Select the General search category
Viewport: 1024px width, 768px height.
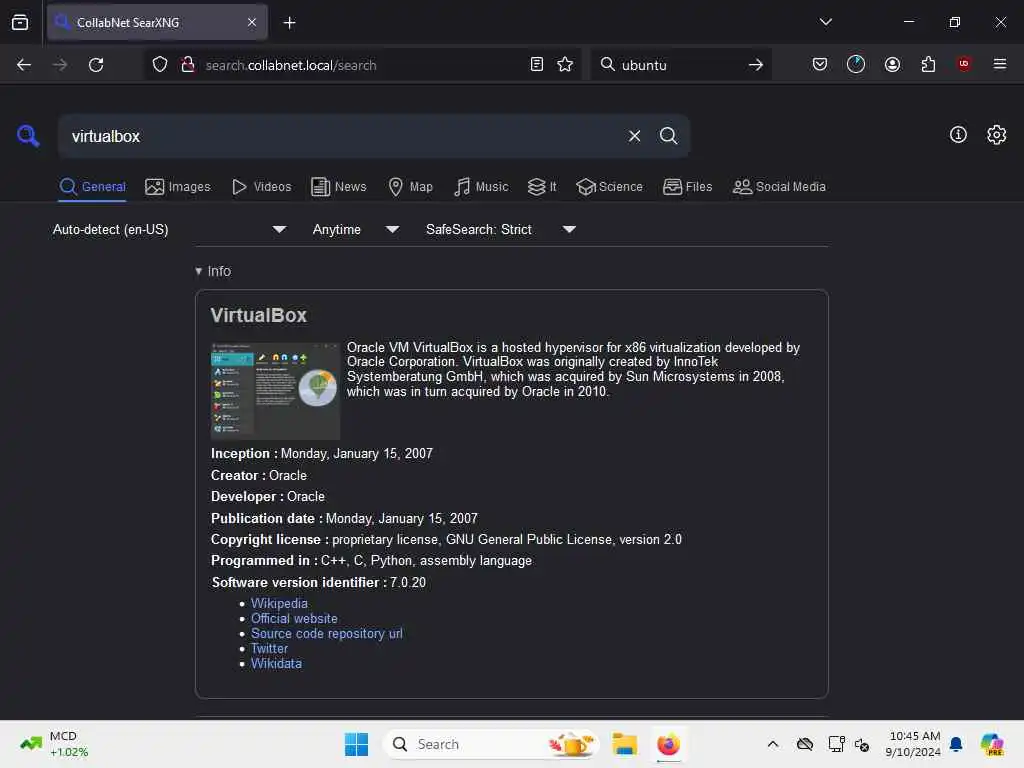pyautogui.click(x=93, y=187)
